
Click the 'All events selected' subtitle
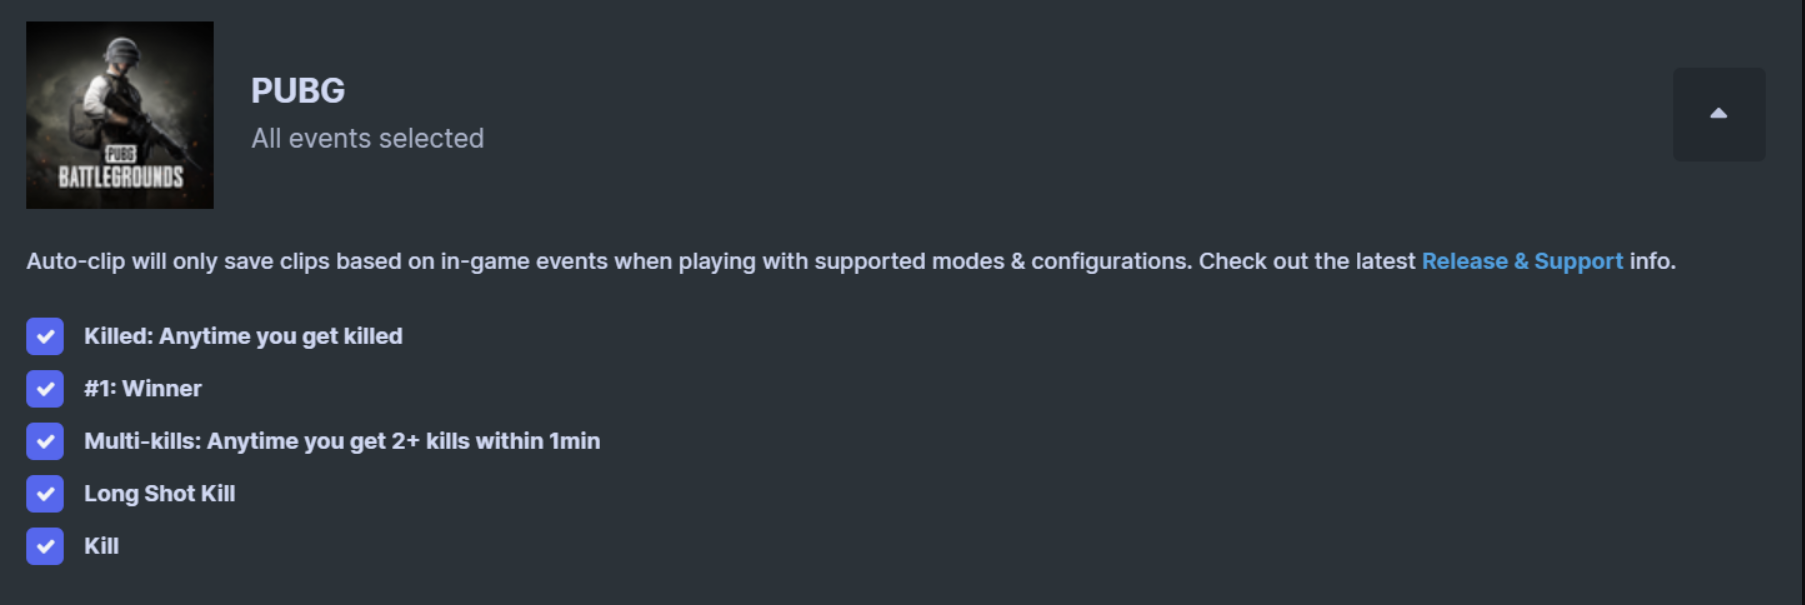point(367,138)
